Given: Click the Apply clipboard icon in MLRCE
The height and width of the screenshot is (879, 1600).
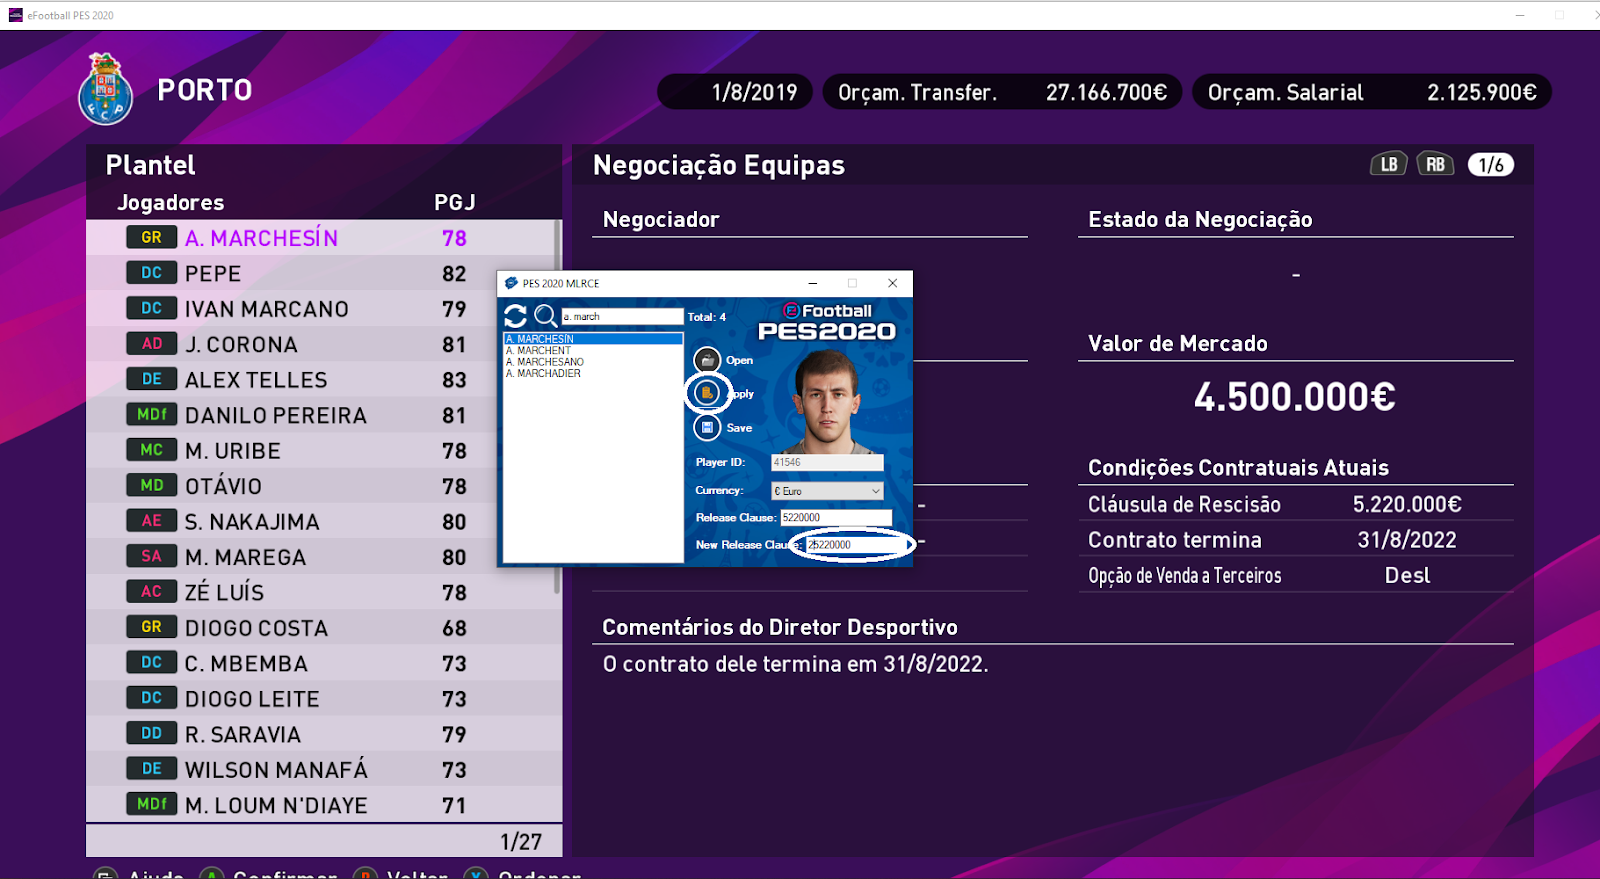Looking at the screenshot, I should coord(707,393).
